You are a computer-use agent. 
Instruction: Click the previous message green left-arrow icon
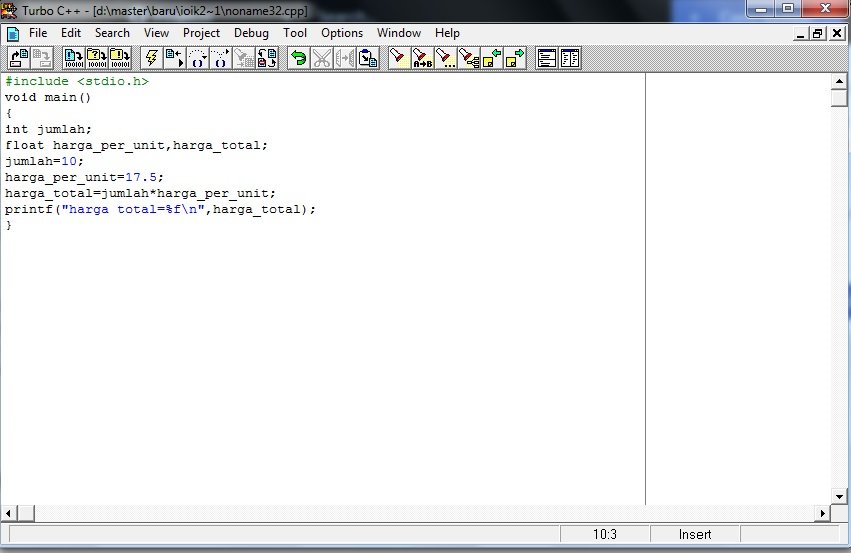(492, 58)
